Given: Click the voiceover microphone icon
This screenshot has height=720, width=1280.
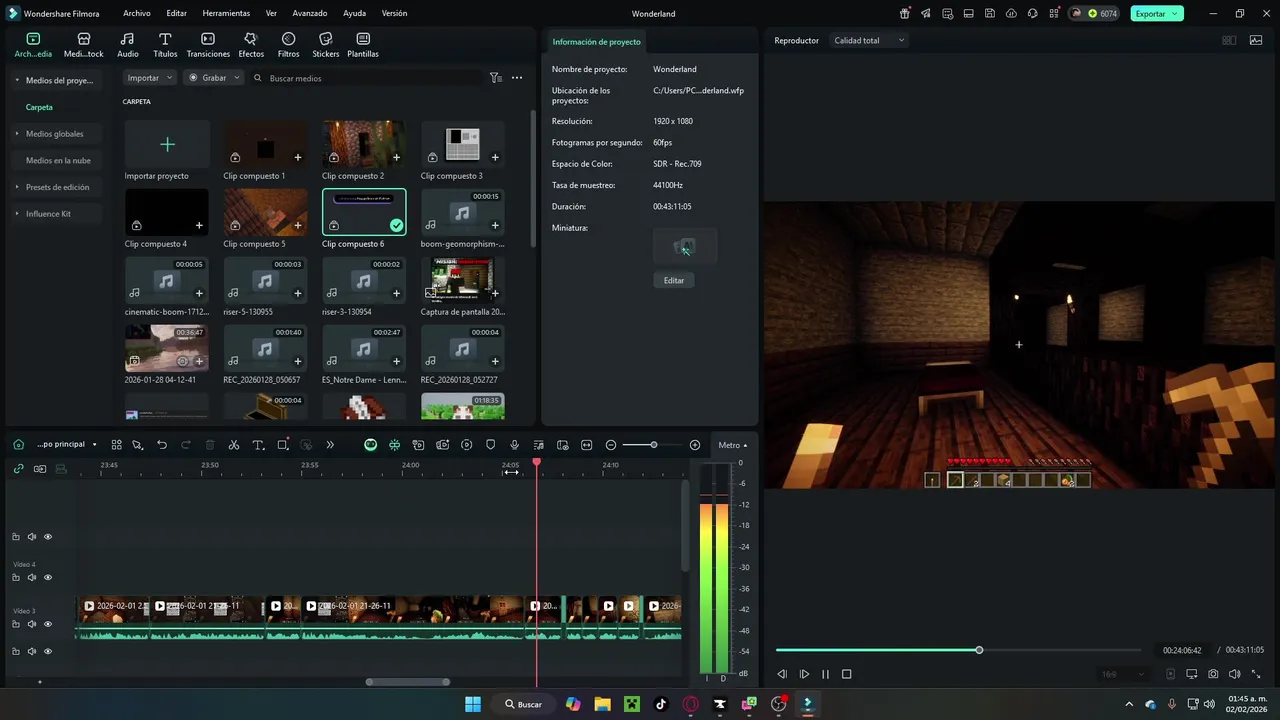Looking at the screenshot, I should pos(514,445).
